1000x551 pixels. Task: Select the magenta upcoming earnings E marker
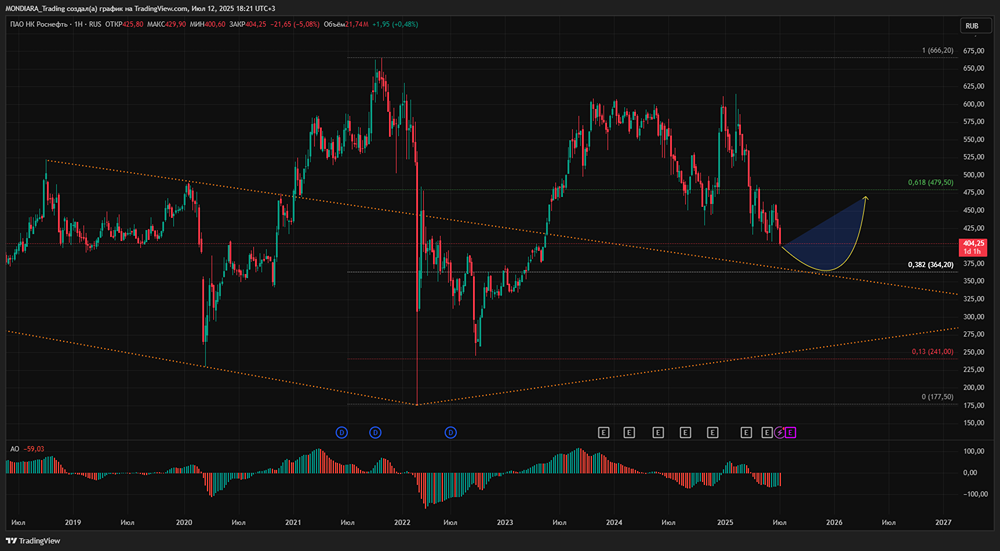coord(792,432)
